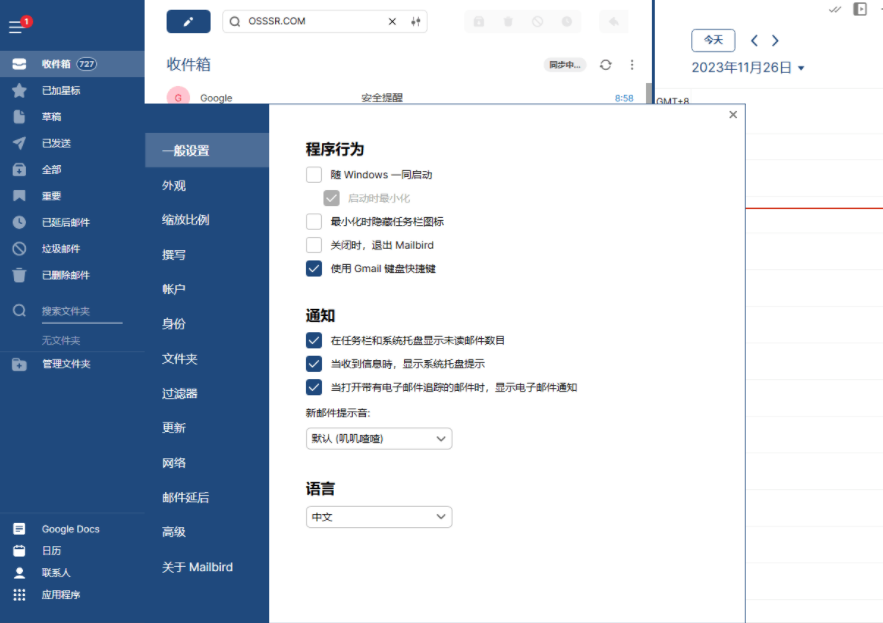Click the 搜索文件夹 search field
Image resolution: width=883 pixels, height=623 pixels.
(80, 311)
